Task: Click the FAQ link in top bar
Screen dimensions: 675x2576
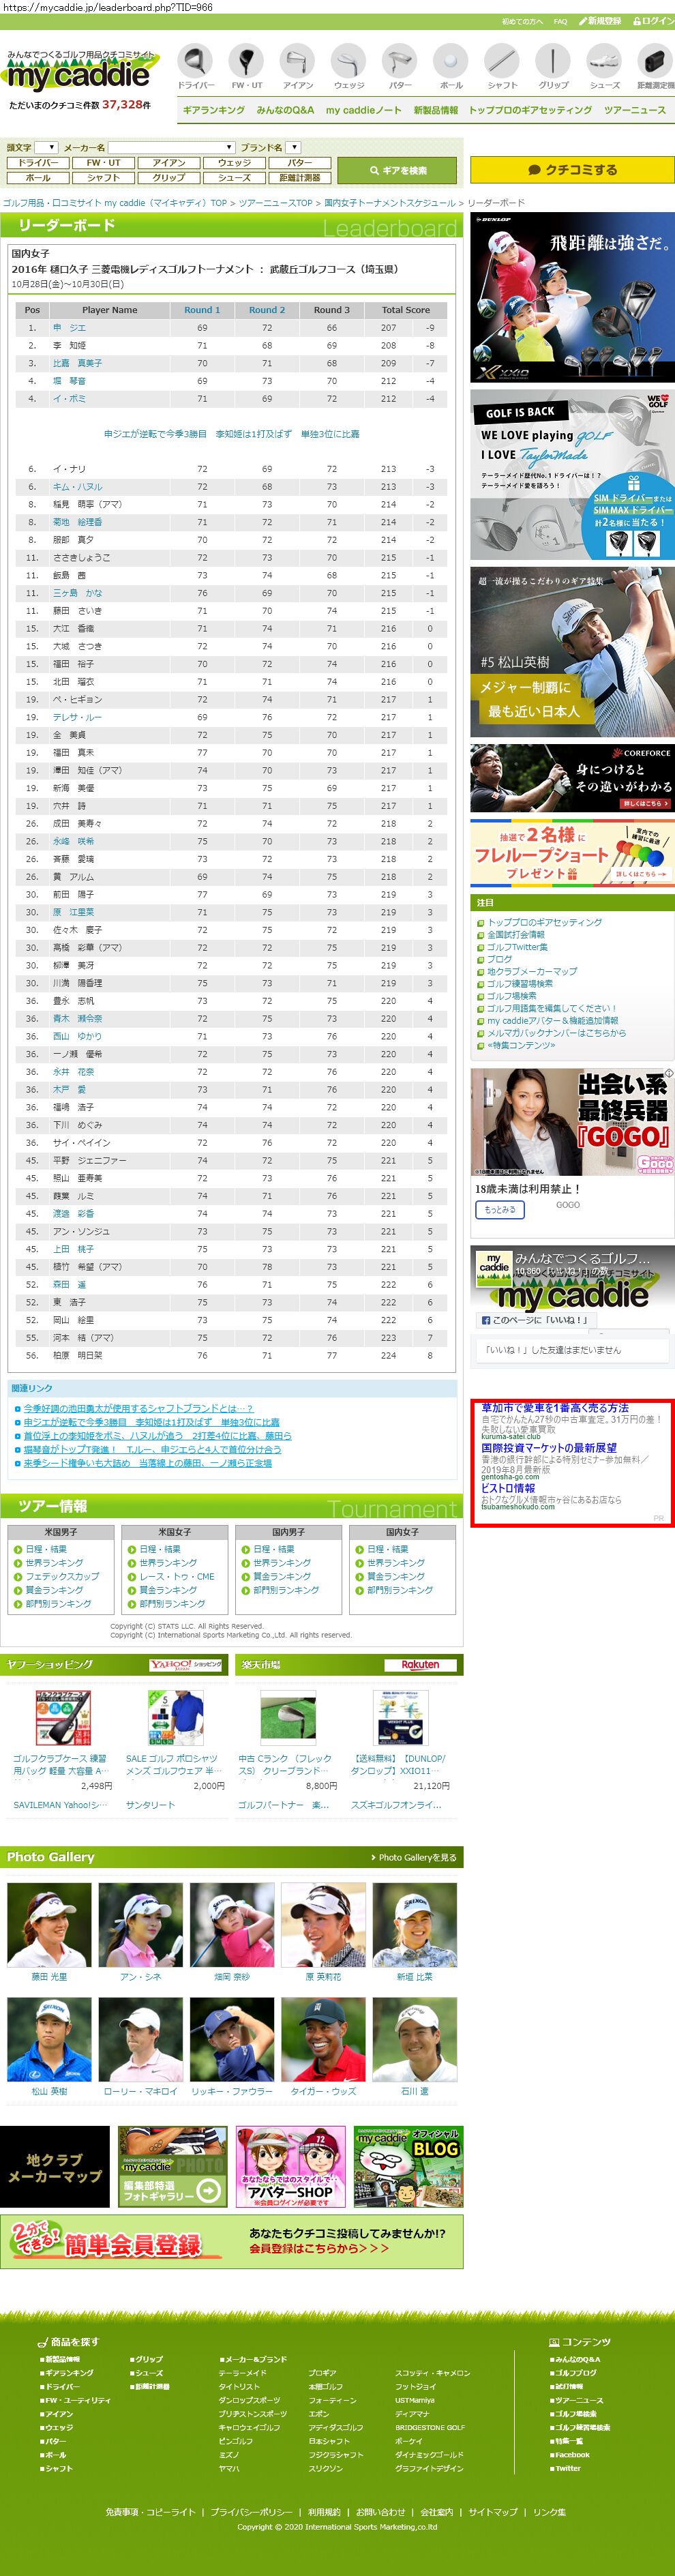Action: click(560, 21)
